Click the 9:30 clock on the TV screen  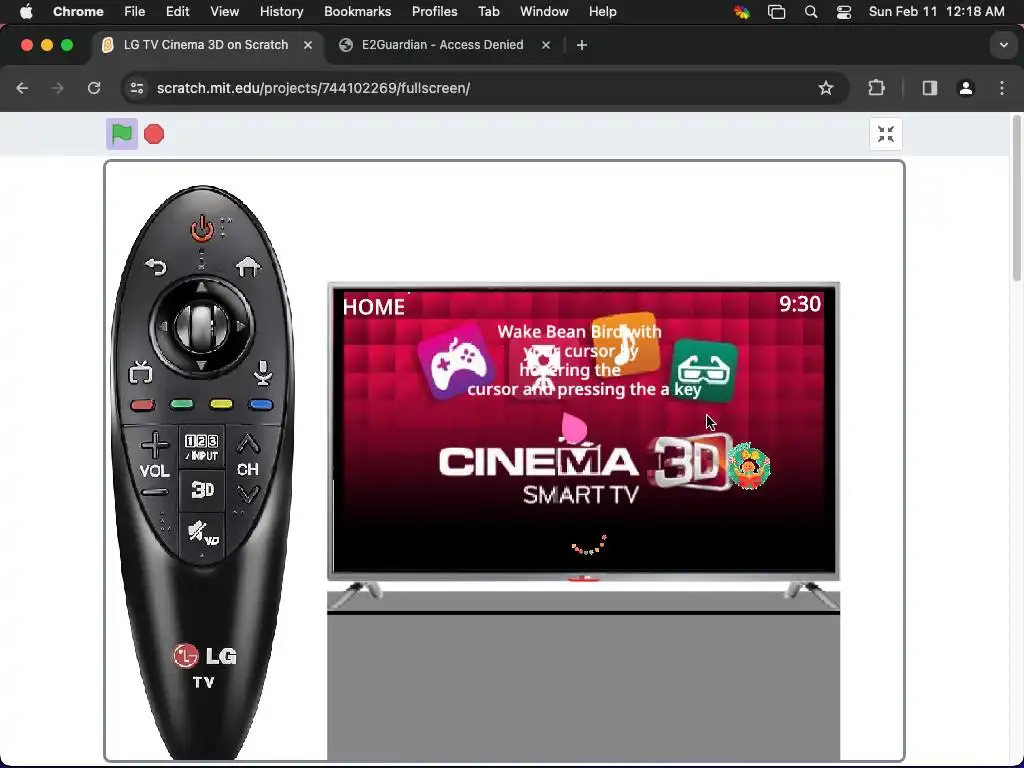[x=800, y=304]
